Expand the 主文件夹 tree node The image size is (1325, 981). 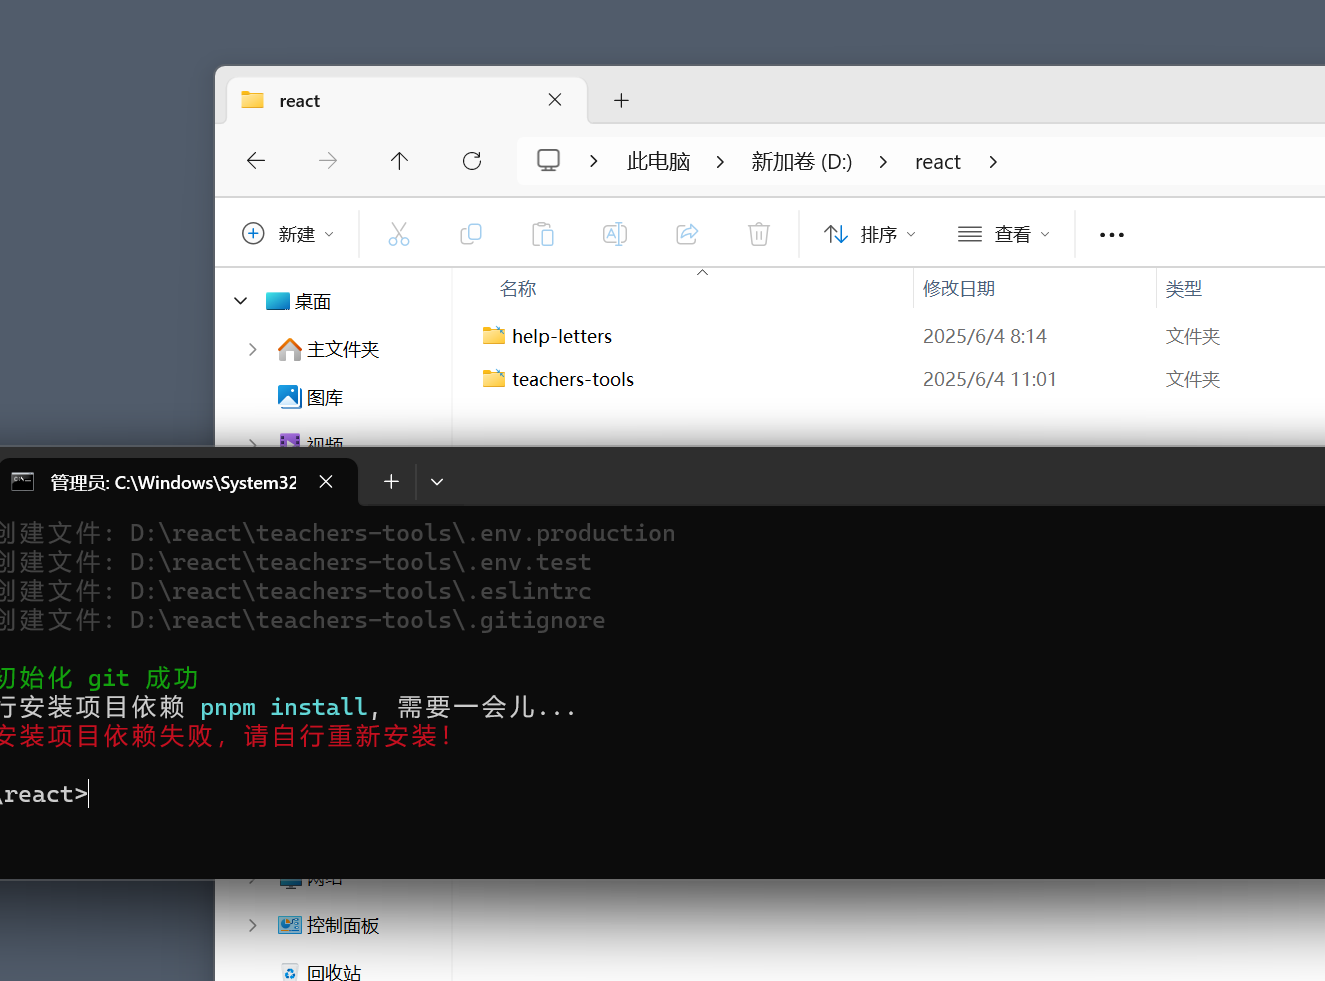point(253,349)
